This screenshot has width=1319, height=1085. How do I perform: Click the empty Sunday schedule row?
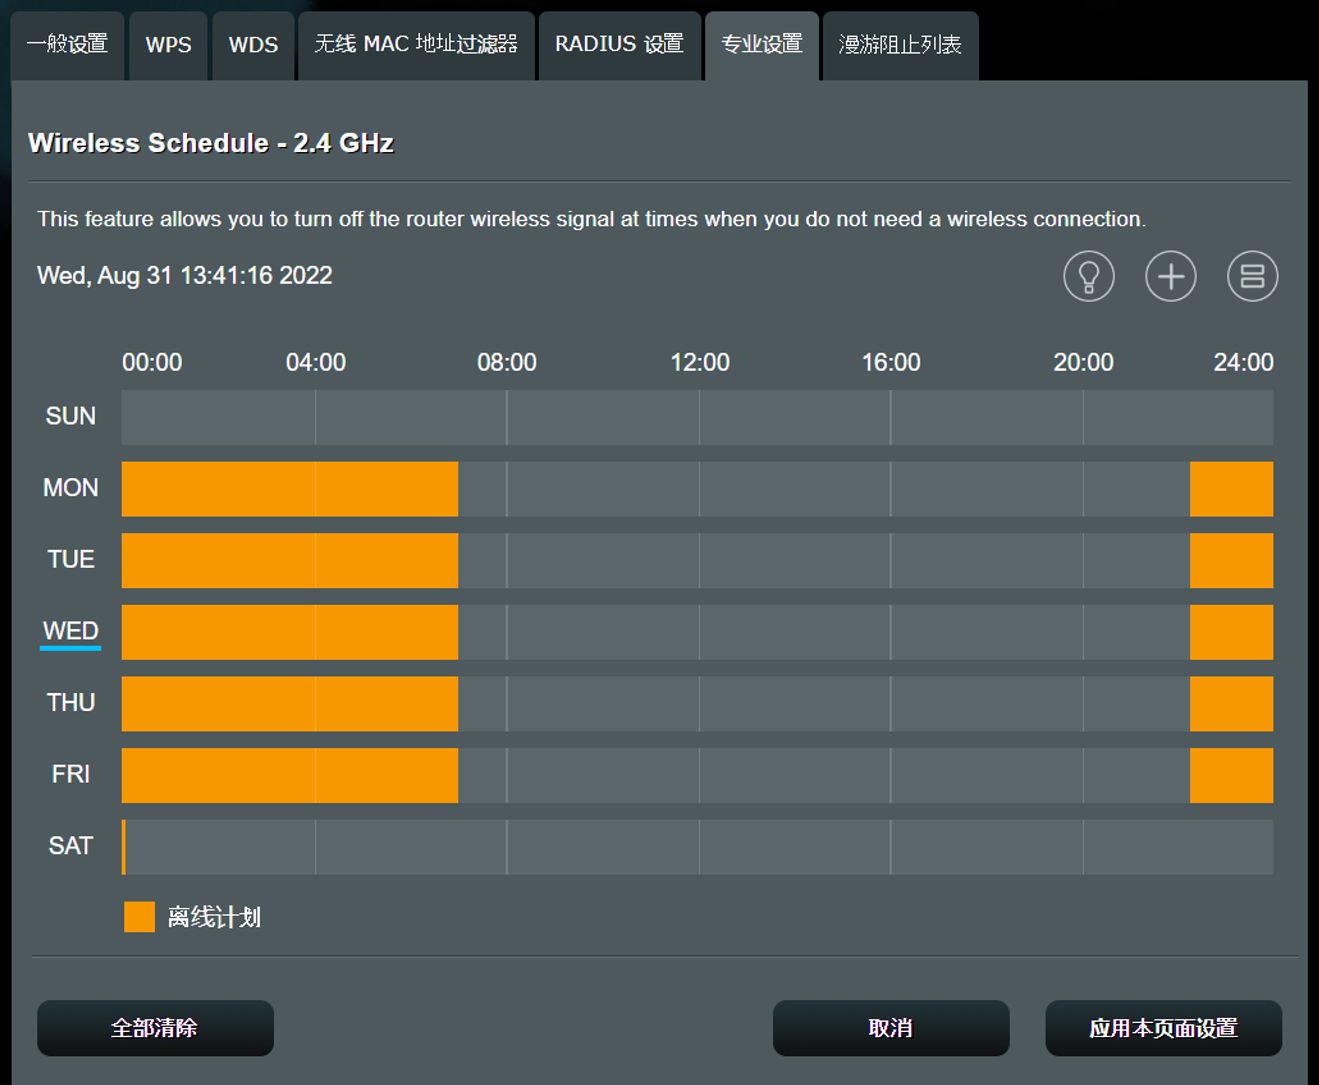tap(697, 417)
